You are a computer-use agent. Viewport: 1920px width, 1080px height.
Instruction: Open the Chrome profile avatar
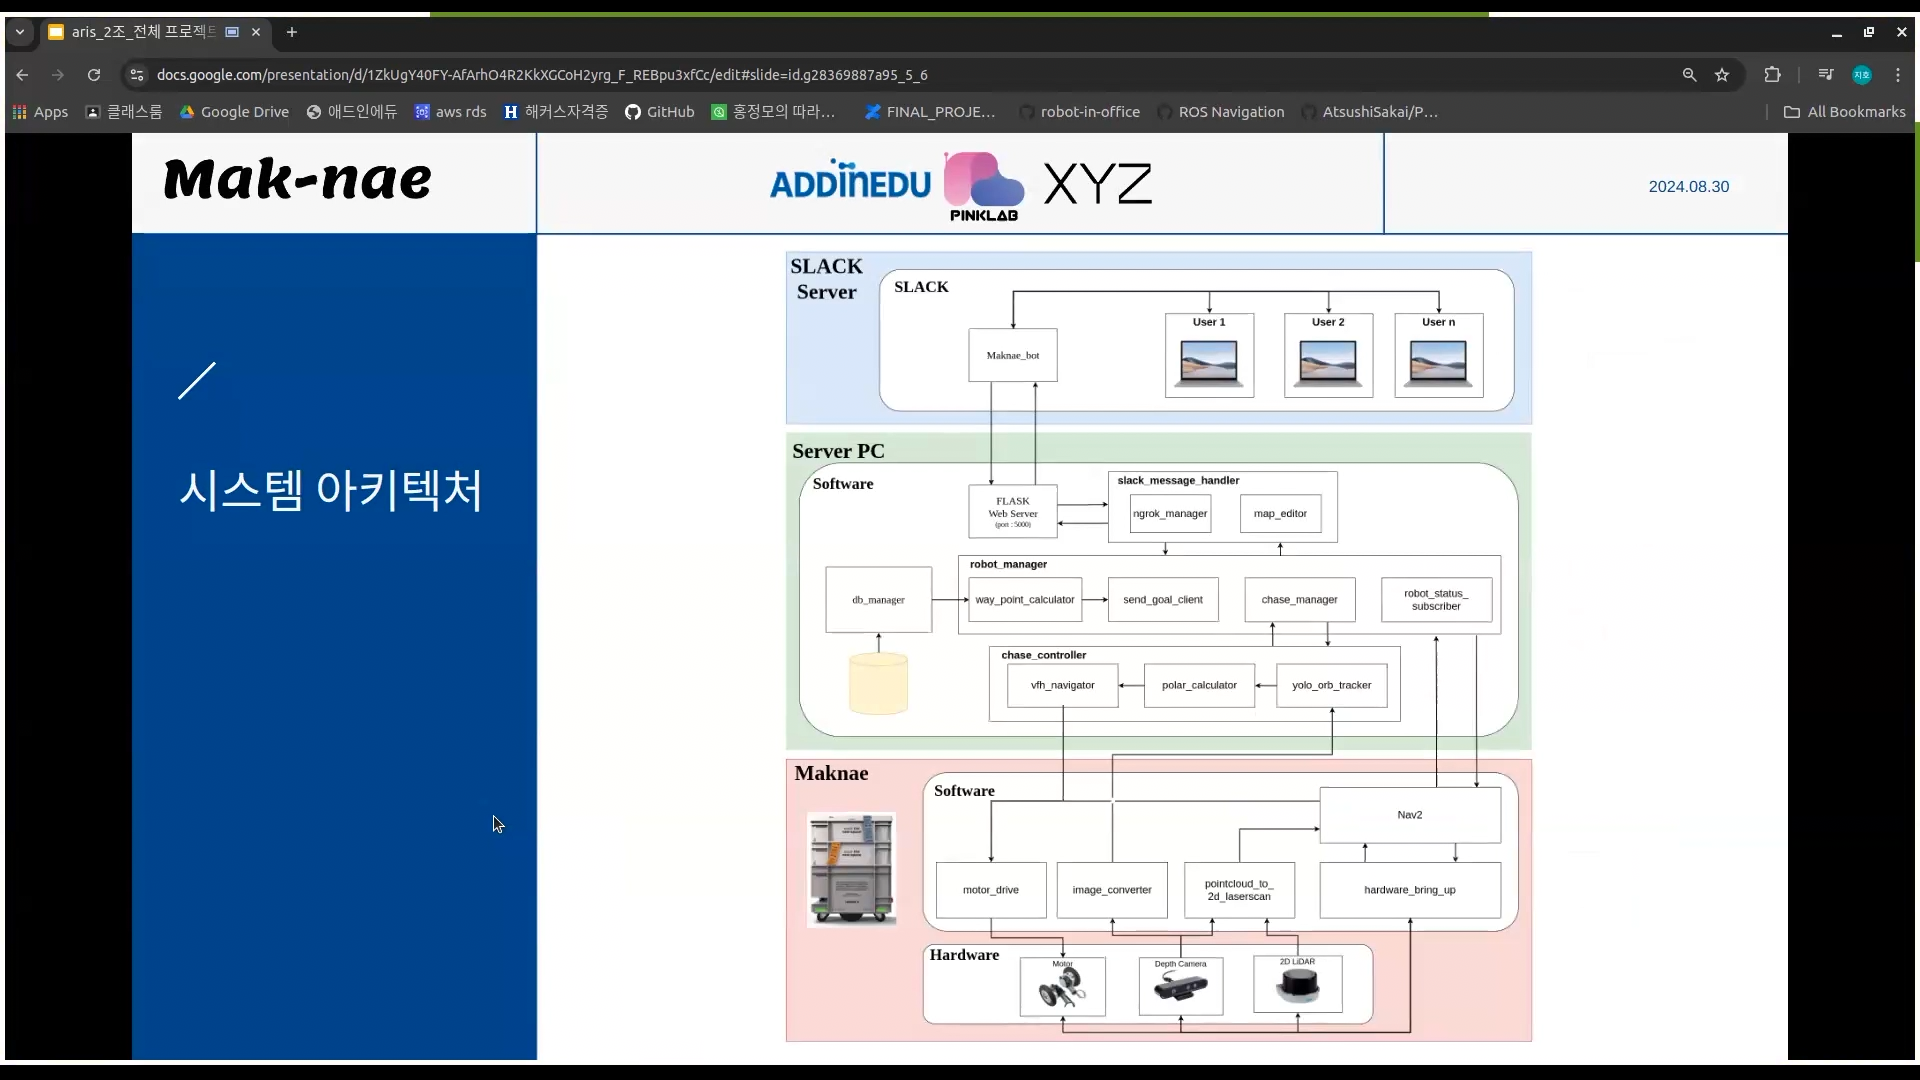[x=1862, y=75]
